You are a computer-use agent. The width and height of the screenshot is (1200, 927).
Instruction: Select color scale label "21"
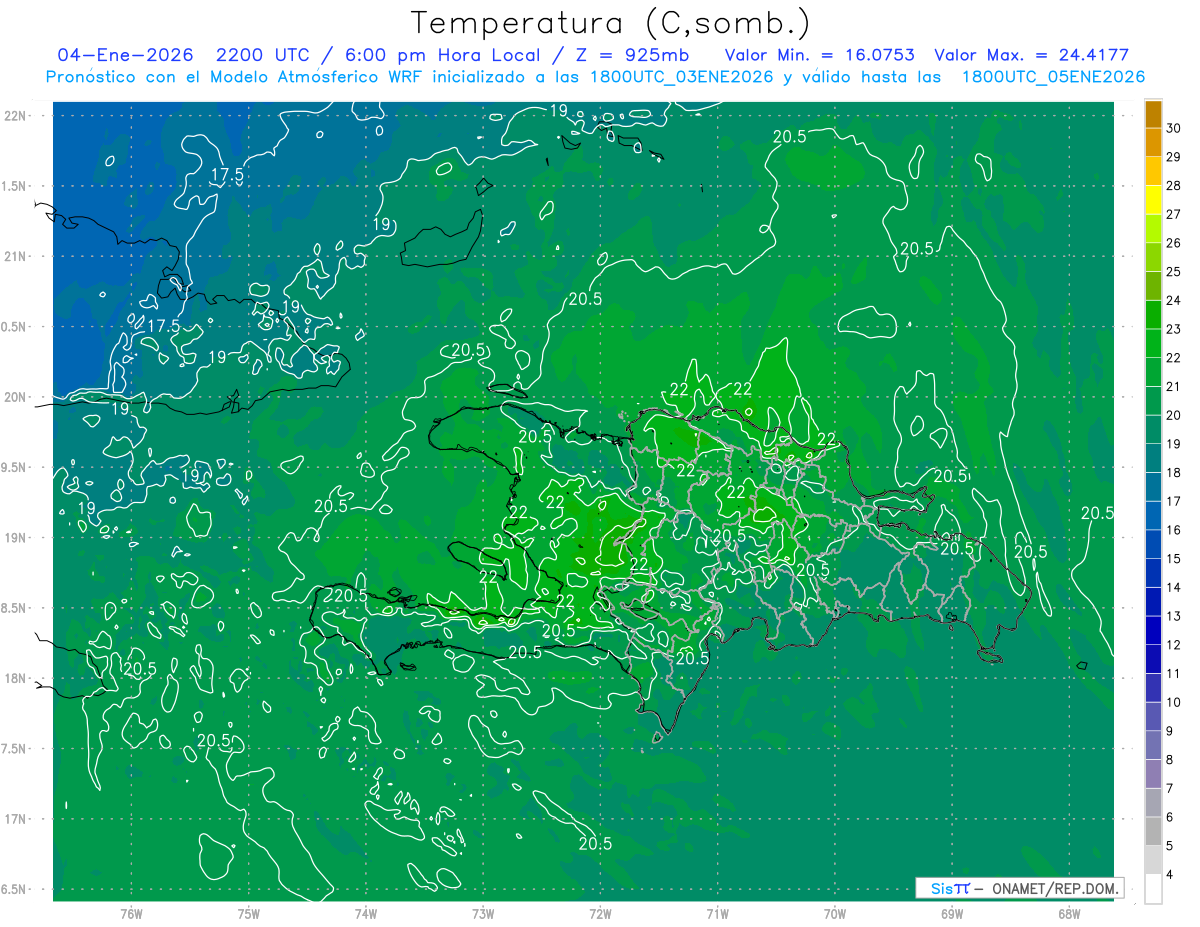(x=1174, y=386)
